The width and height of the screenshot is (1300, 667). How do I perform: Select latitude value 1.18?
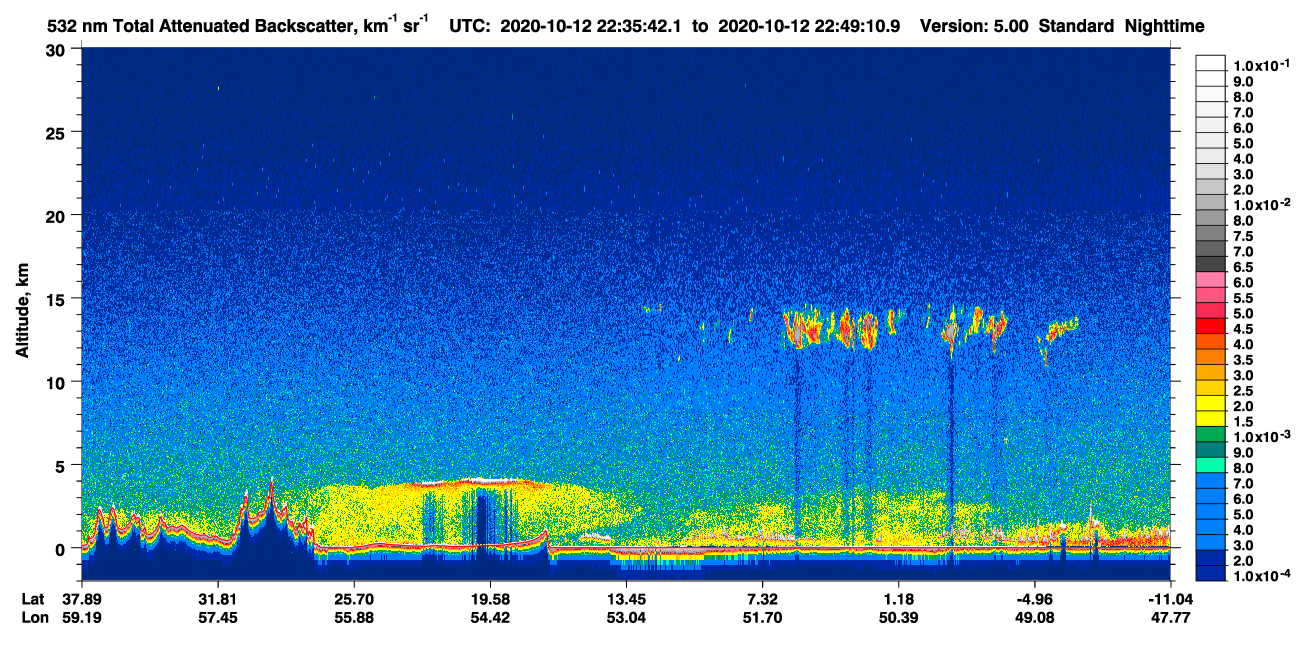[899, 599]
